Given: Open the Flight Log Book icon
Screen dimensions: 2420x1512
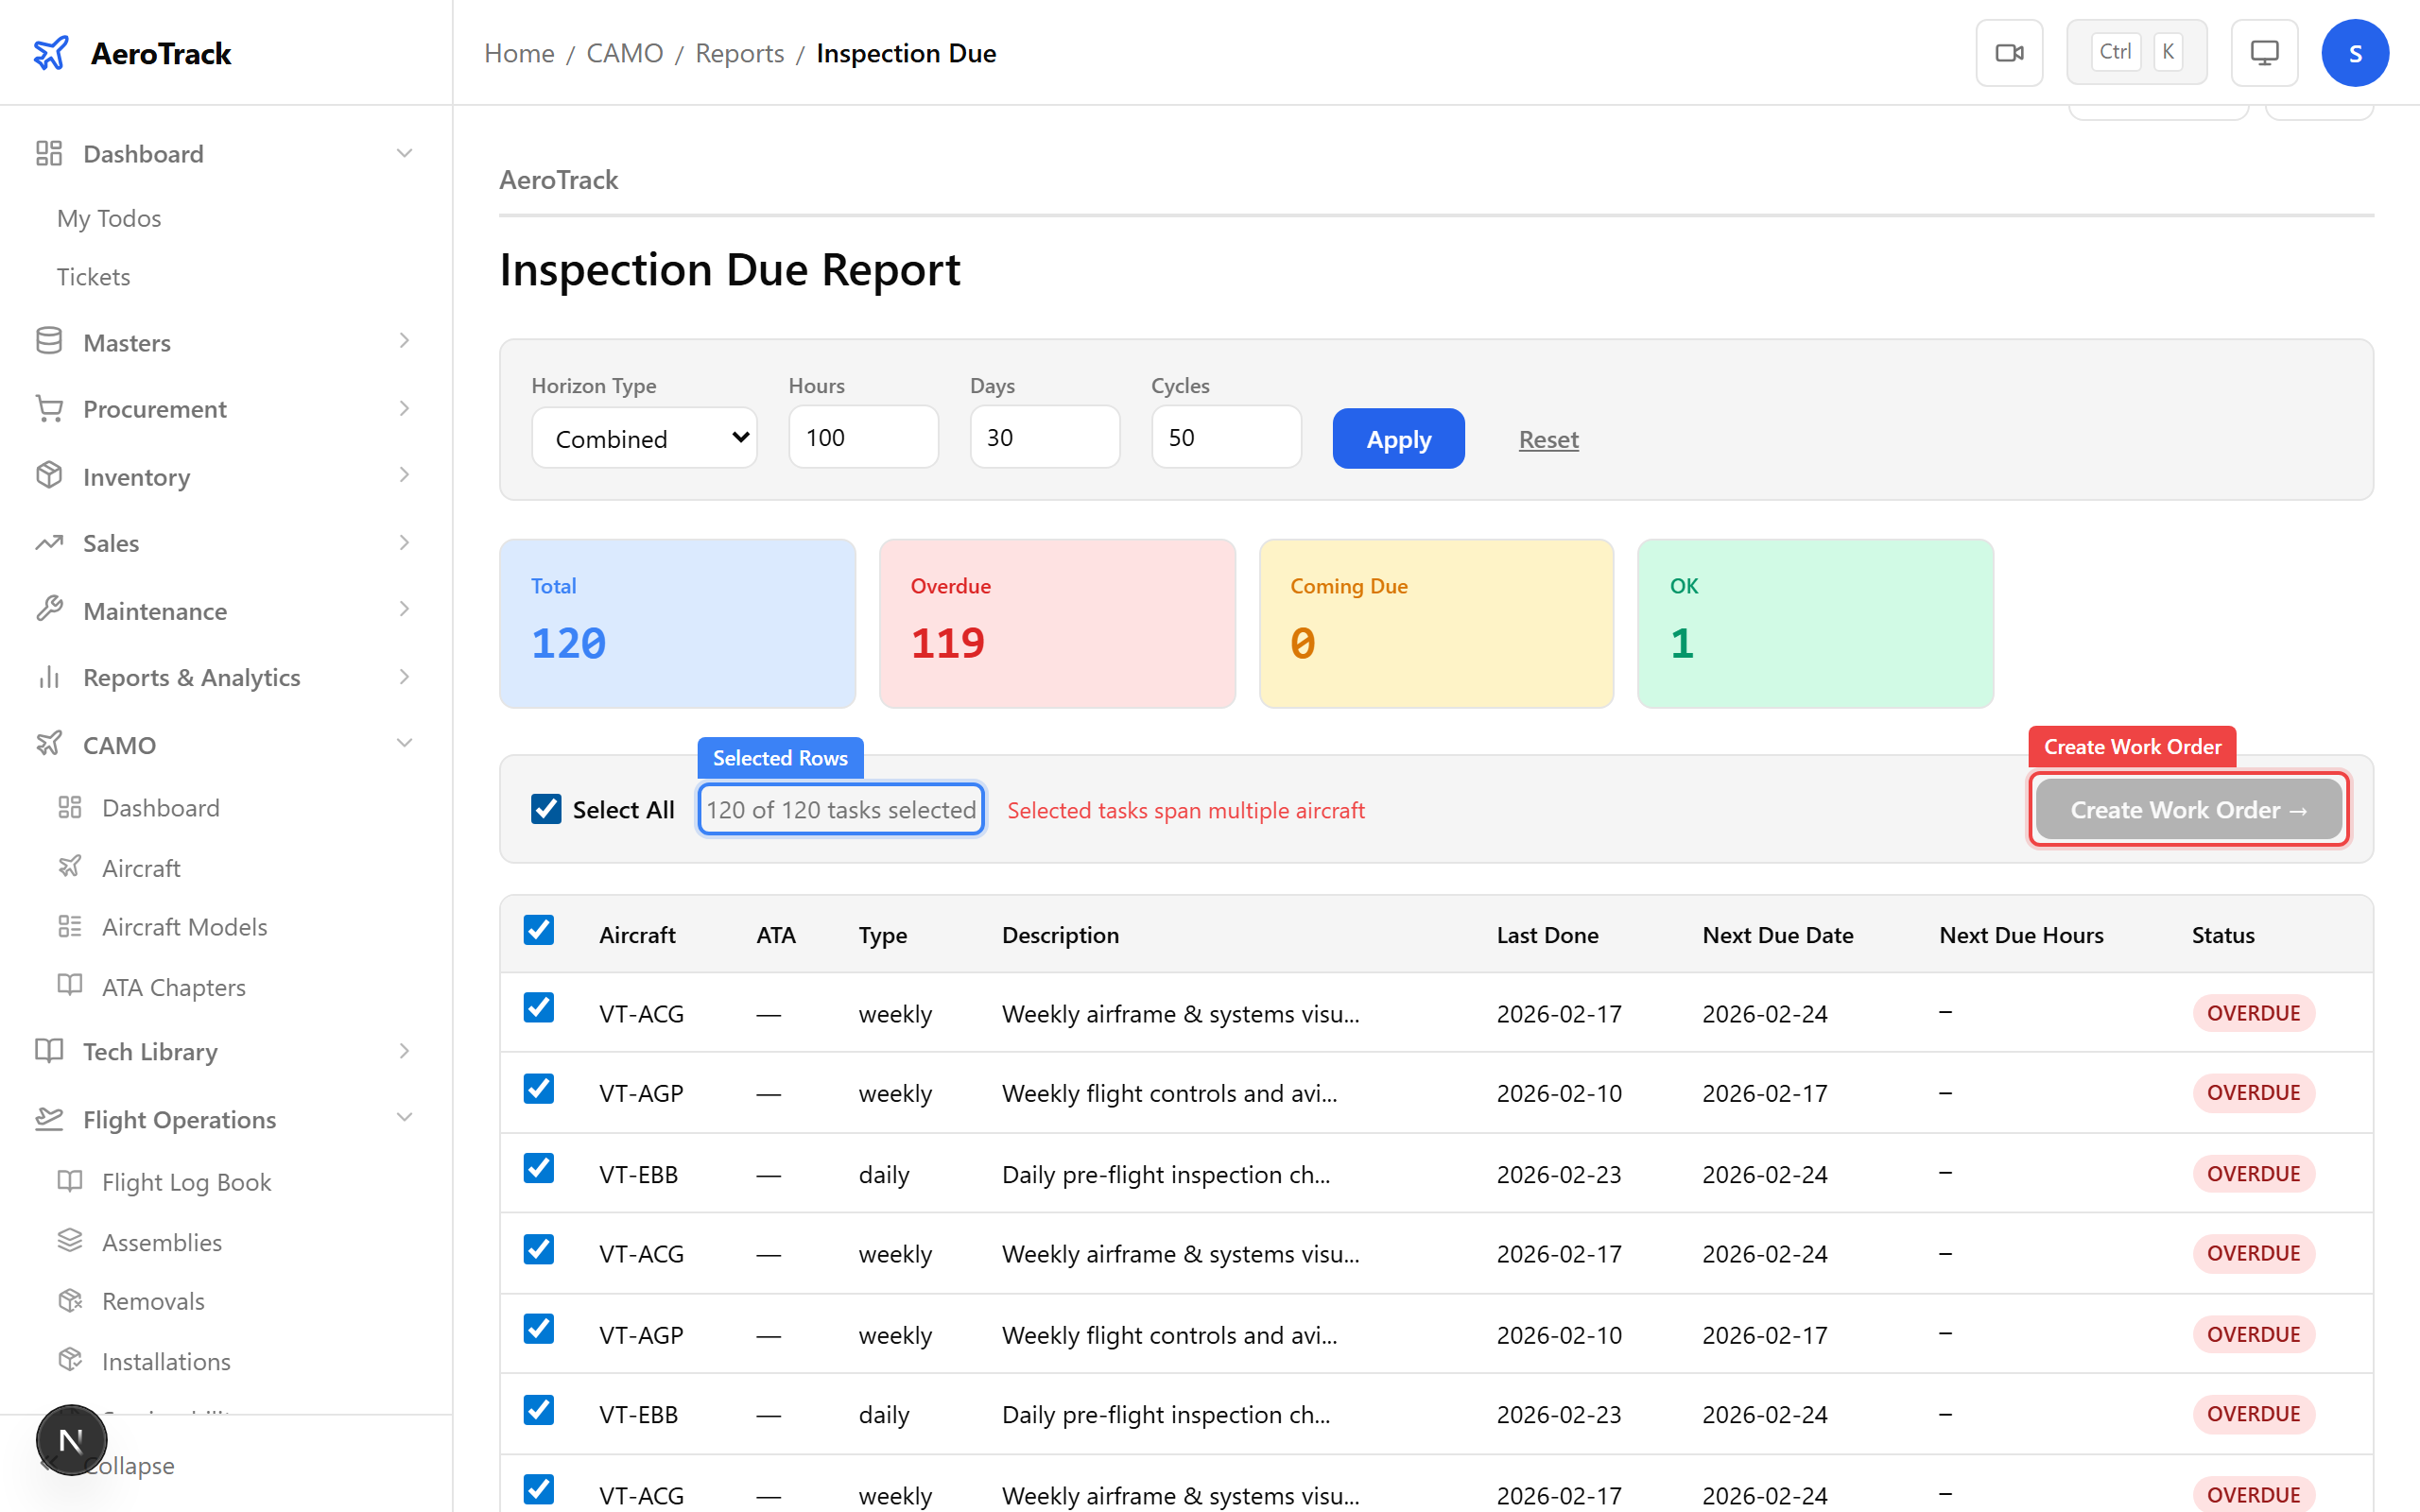Looking at the screenshot, I should (x=70, y=1181).
